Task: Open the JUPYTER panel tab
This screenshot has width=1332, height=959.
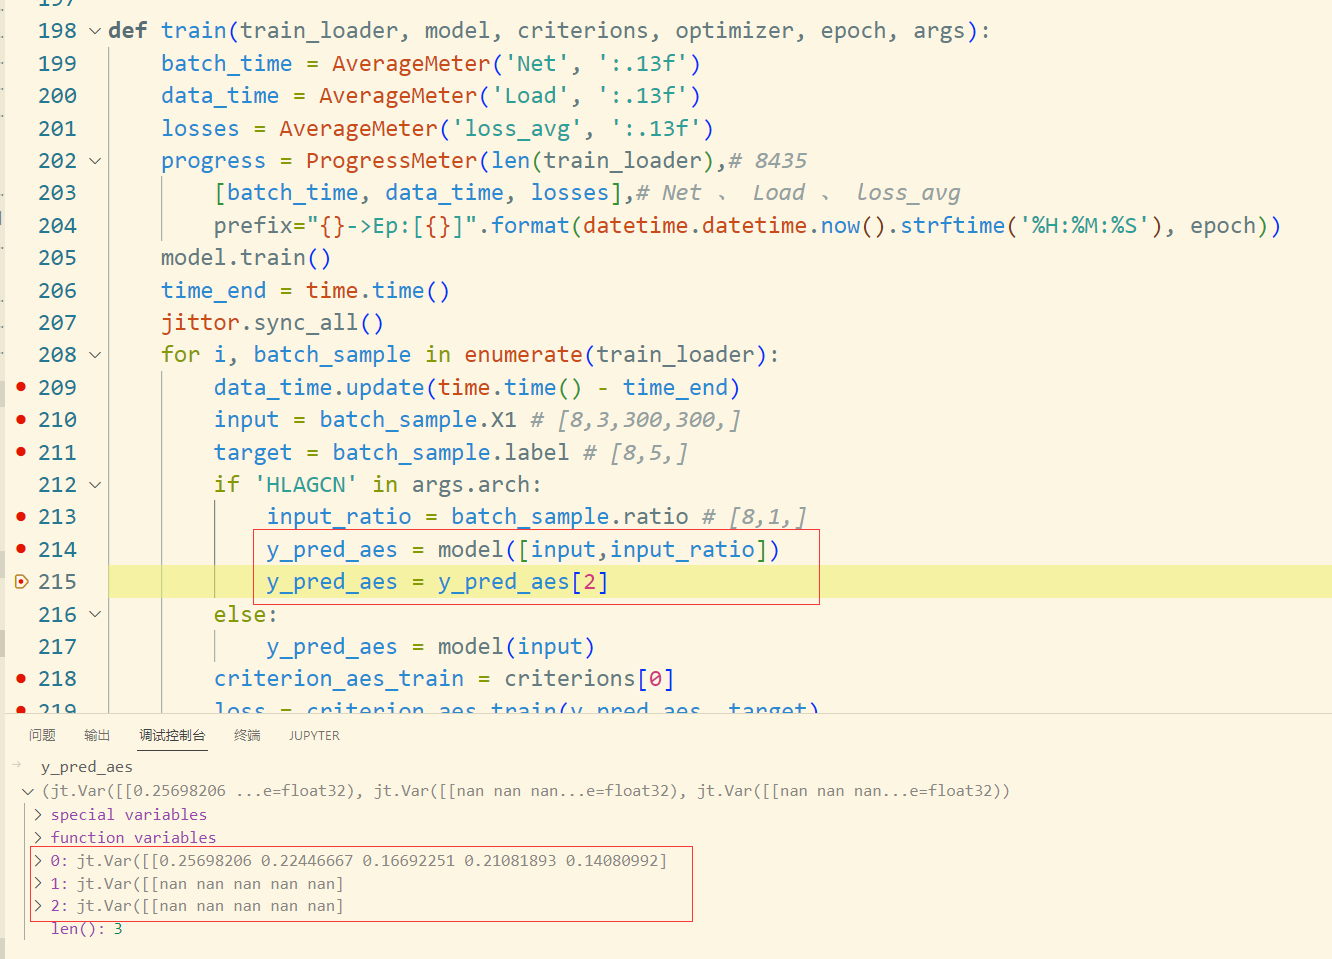Action: click(x=314, y=735)
